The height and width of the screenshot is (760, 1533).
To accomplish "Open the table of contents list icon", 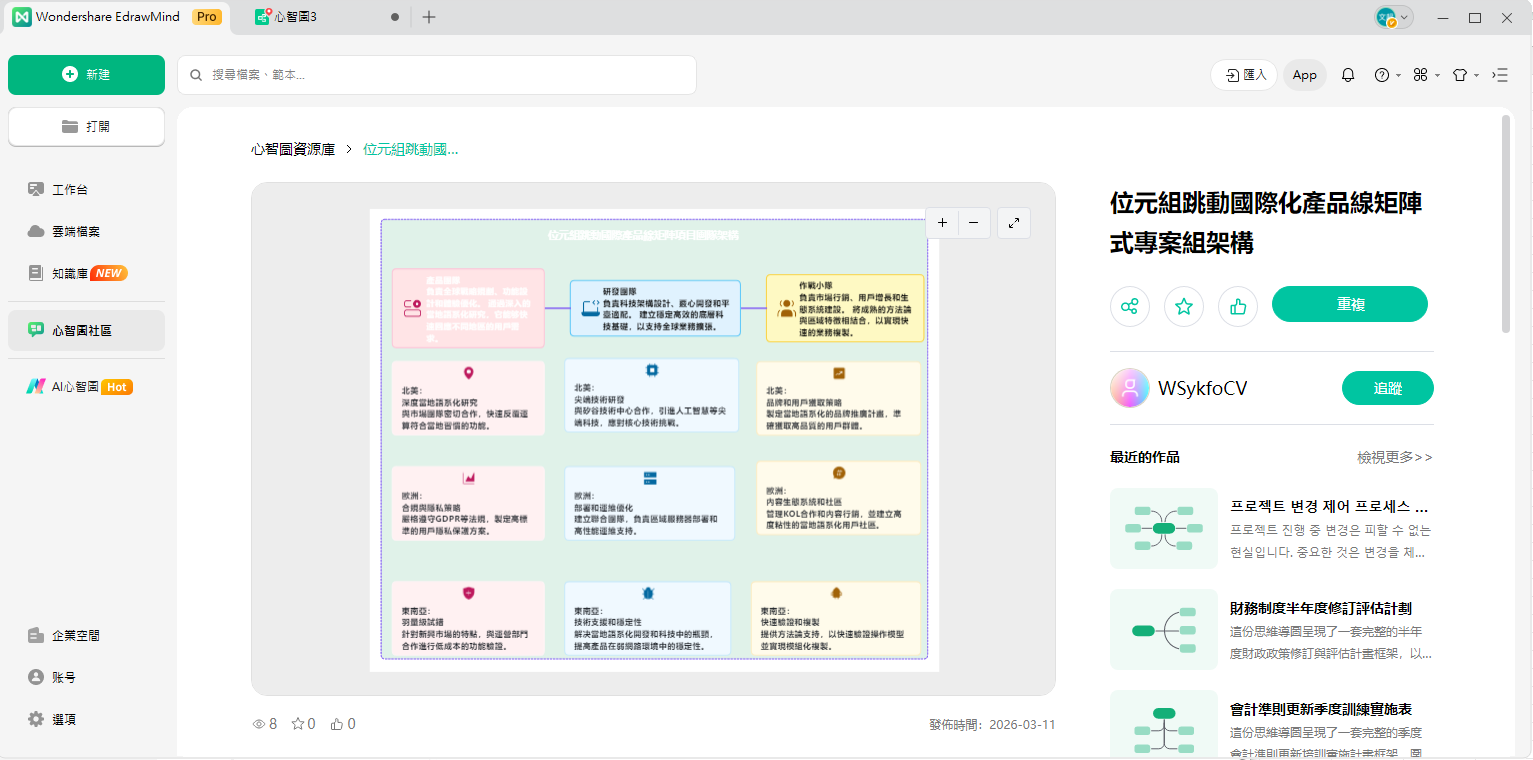I will tap(1500, 75).
